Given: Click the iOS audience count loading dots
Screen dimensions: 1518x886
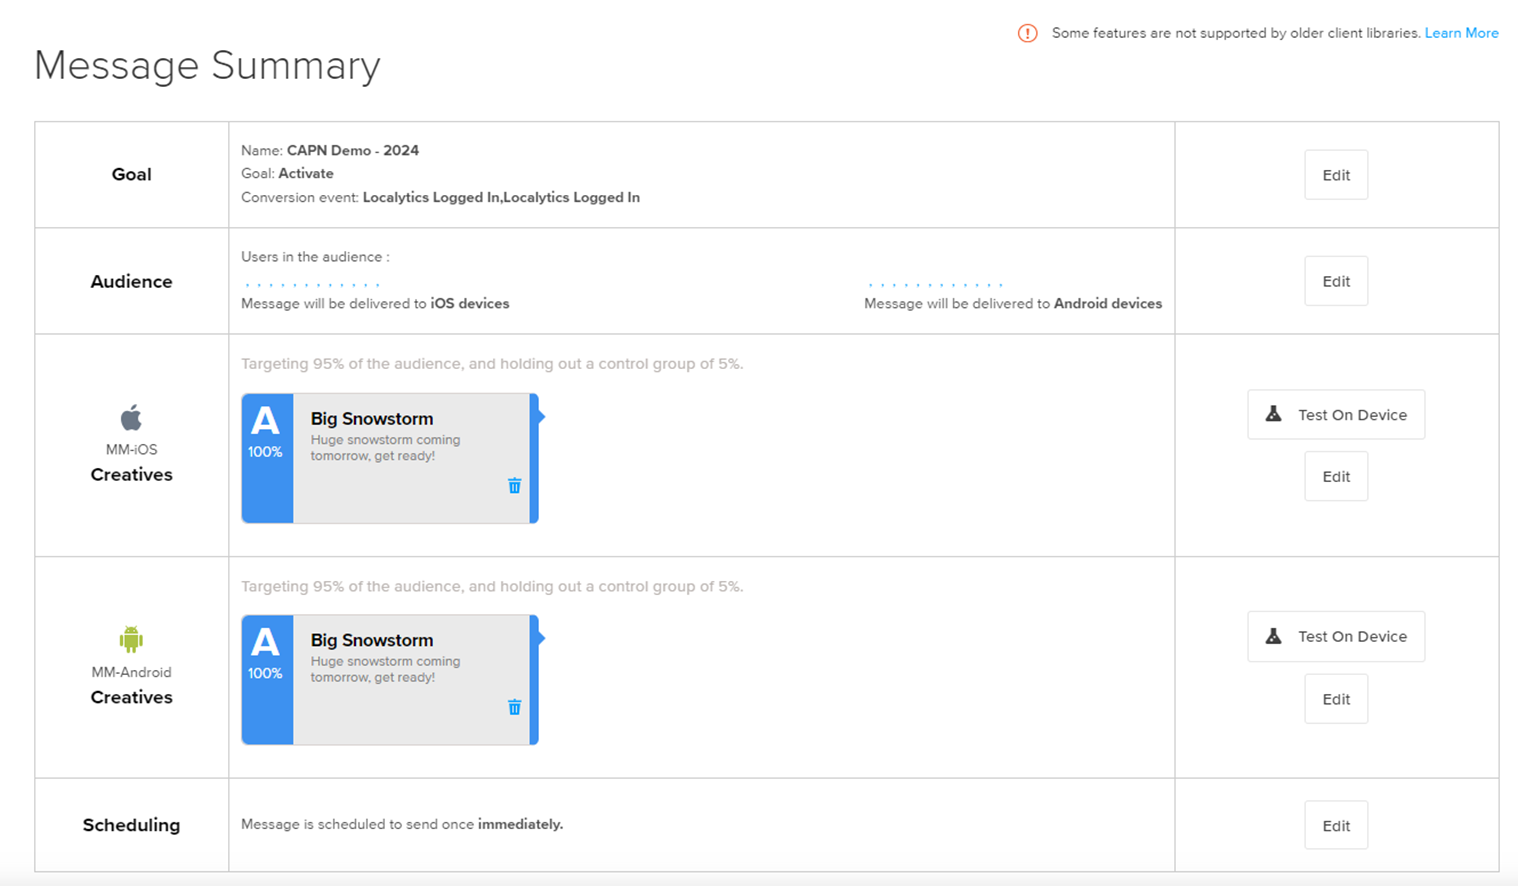Looking at the screenshot, I should [312, 284].
